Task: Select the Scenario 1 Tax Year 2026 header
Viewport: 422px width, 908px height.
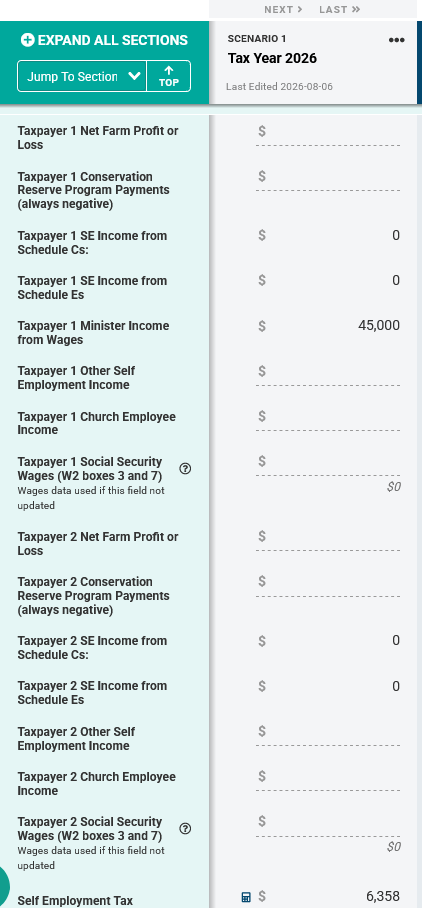Action: pyautogui.click(x=313, y=63)
